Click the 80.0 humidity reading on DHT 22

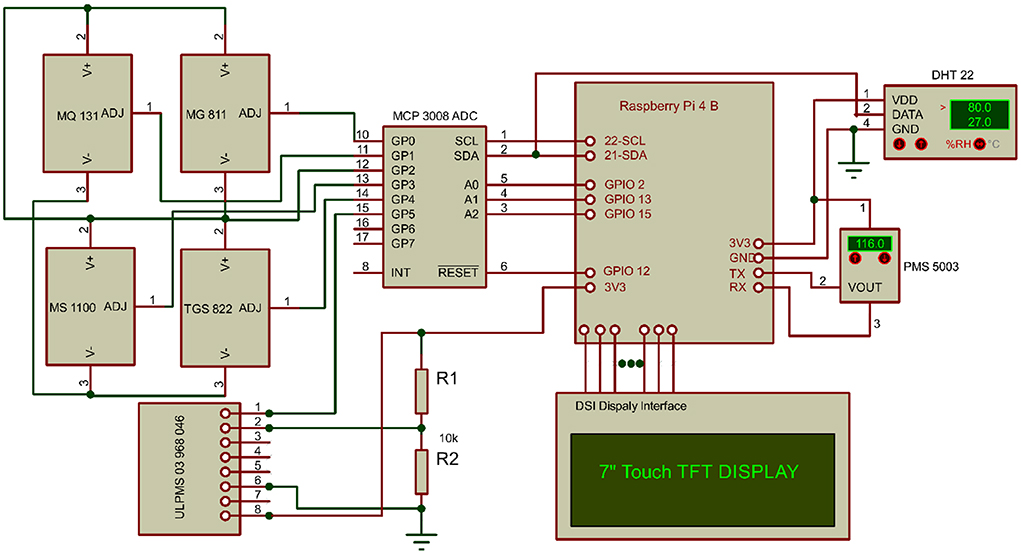[x=979, y=107]
